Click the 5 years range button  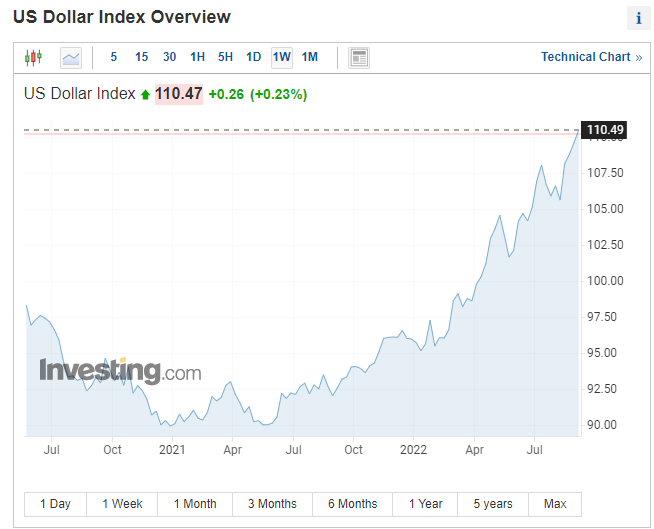(492, 504)
